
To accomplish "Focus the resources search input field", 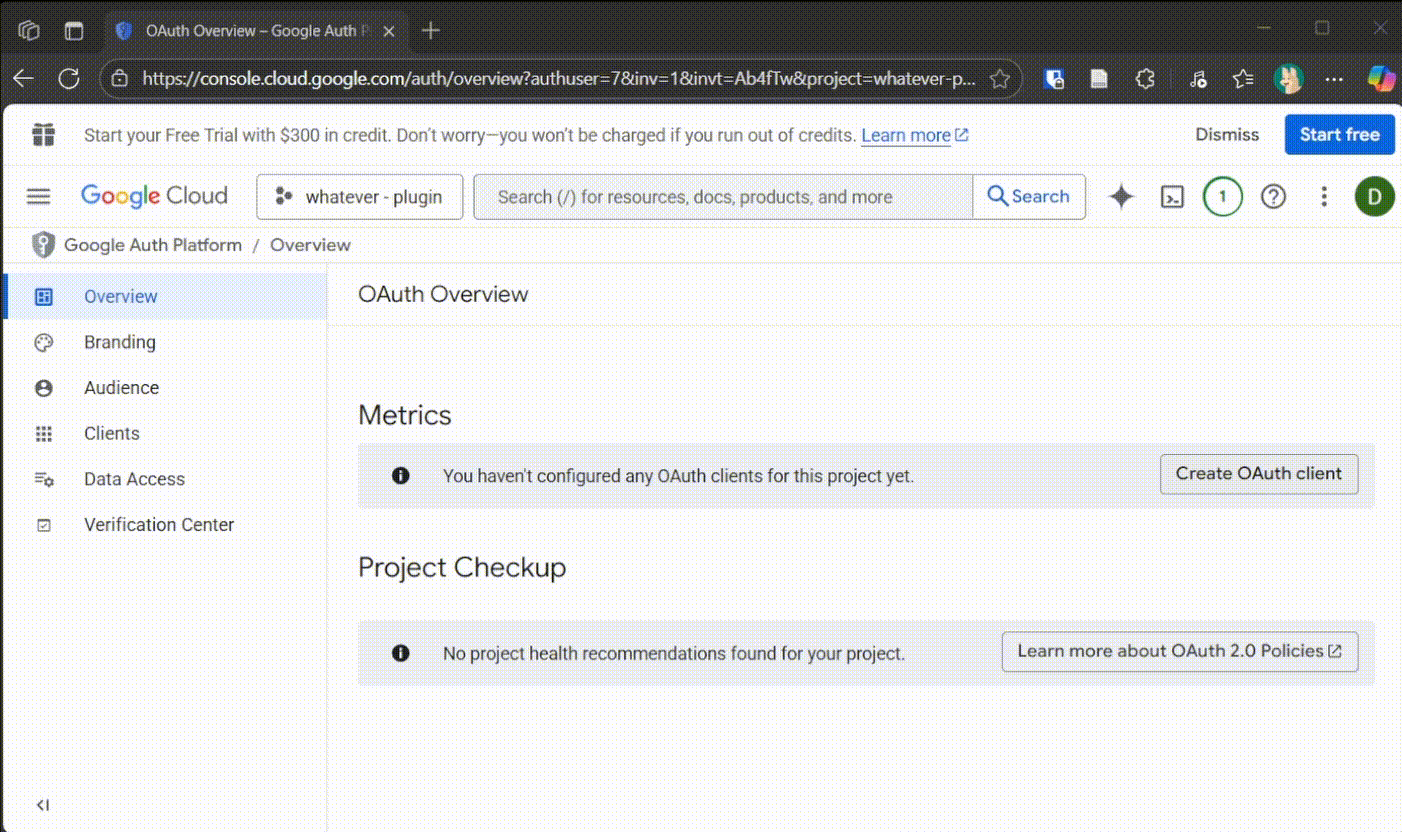I will click(x=723, y=197).
